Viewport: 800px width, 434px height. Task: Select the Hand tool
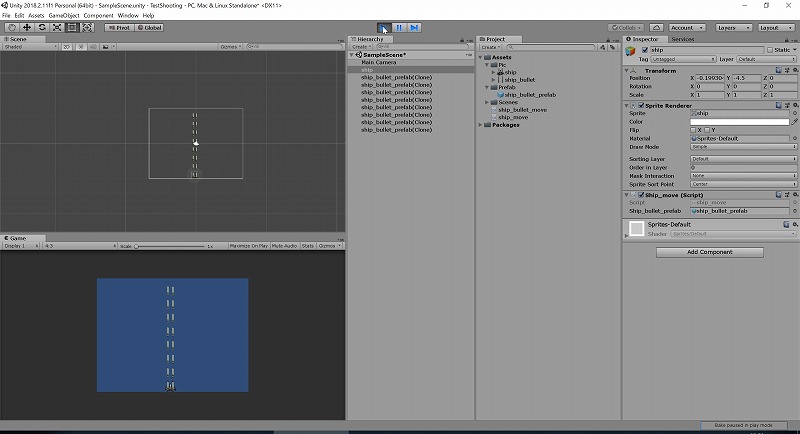12,28
